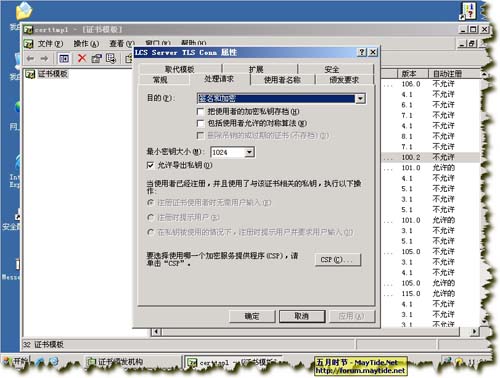Click the 证书颁发机构 taskbar button

[x=115, y=362]
